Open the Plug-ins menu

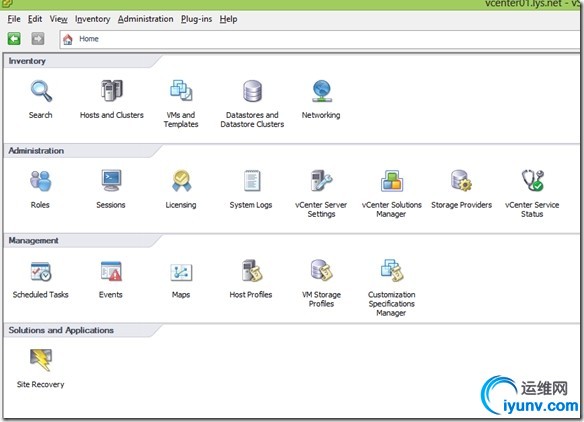[197, 19]
